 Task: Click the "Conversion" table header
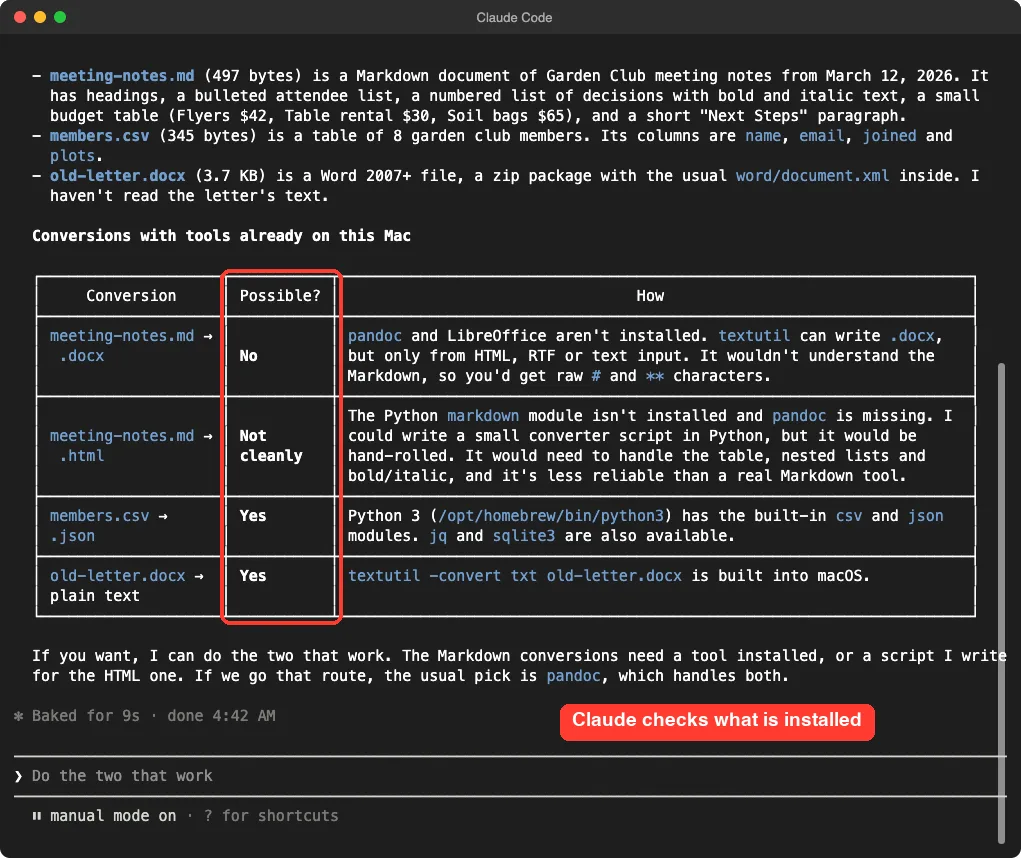(131, 296)
